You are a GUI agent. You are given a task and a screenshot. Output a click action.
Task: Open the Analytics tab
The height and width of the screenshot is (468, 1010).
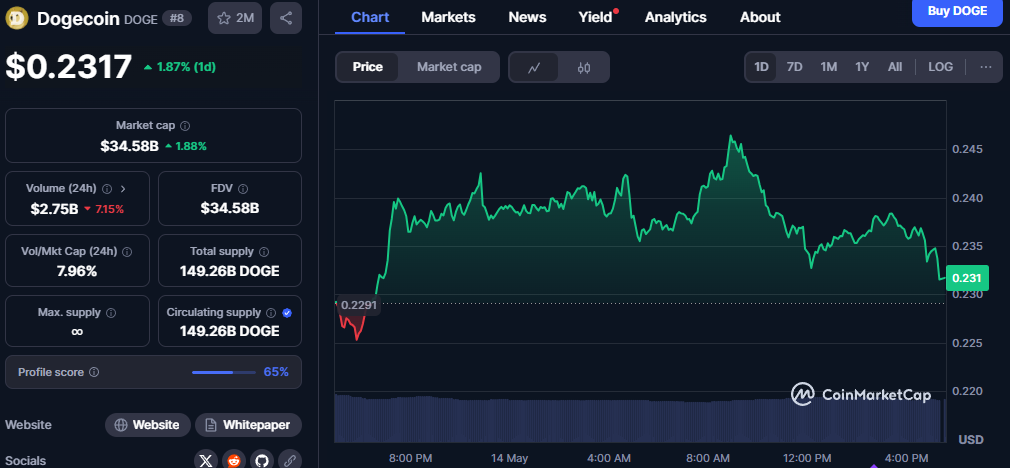click(x=676, y=17)
